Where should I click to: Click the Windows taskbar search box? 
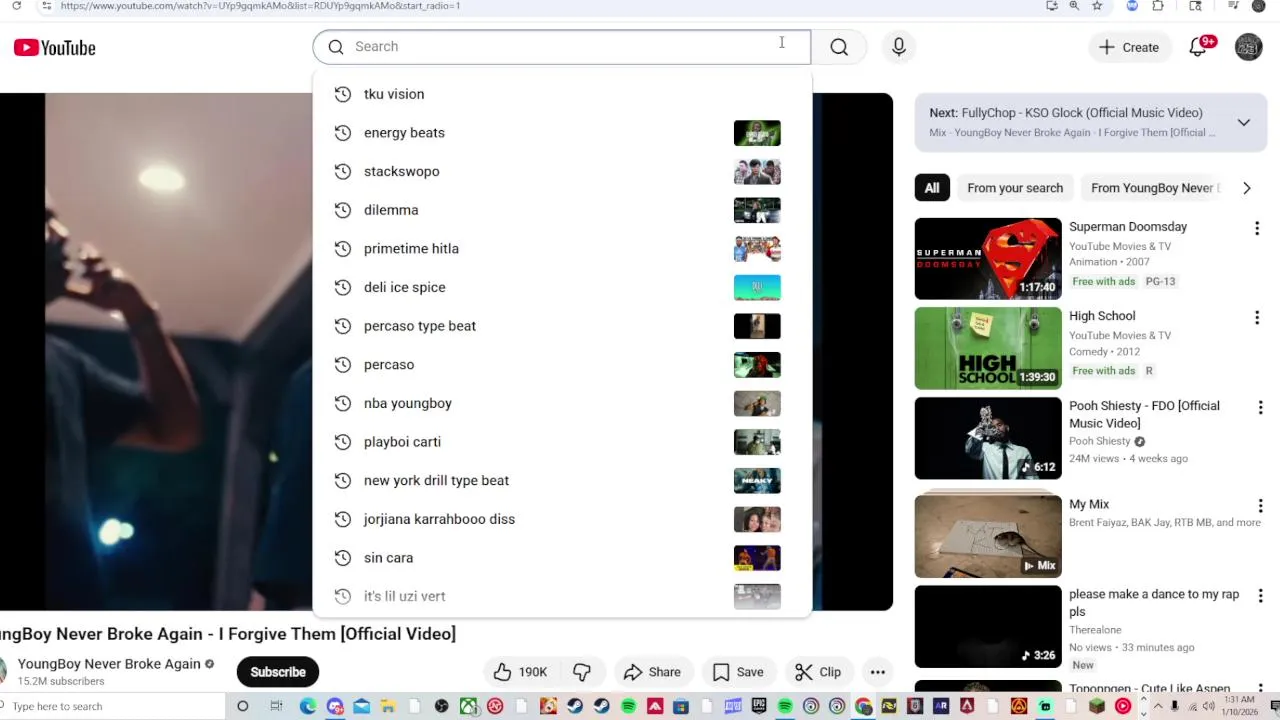click(112, 706)
